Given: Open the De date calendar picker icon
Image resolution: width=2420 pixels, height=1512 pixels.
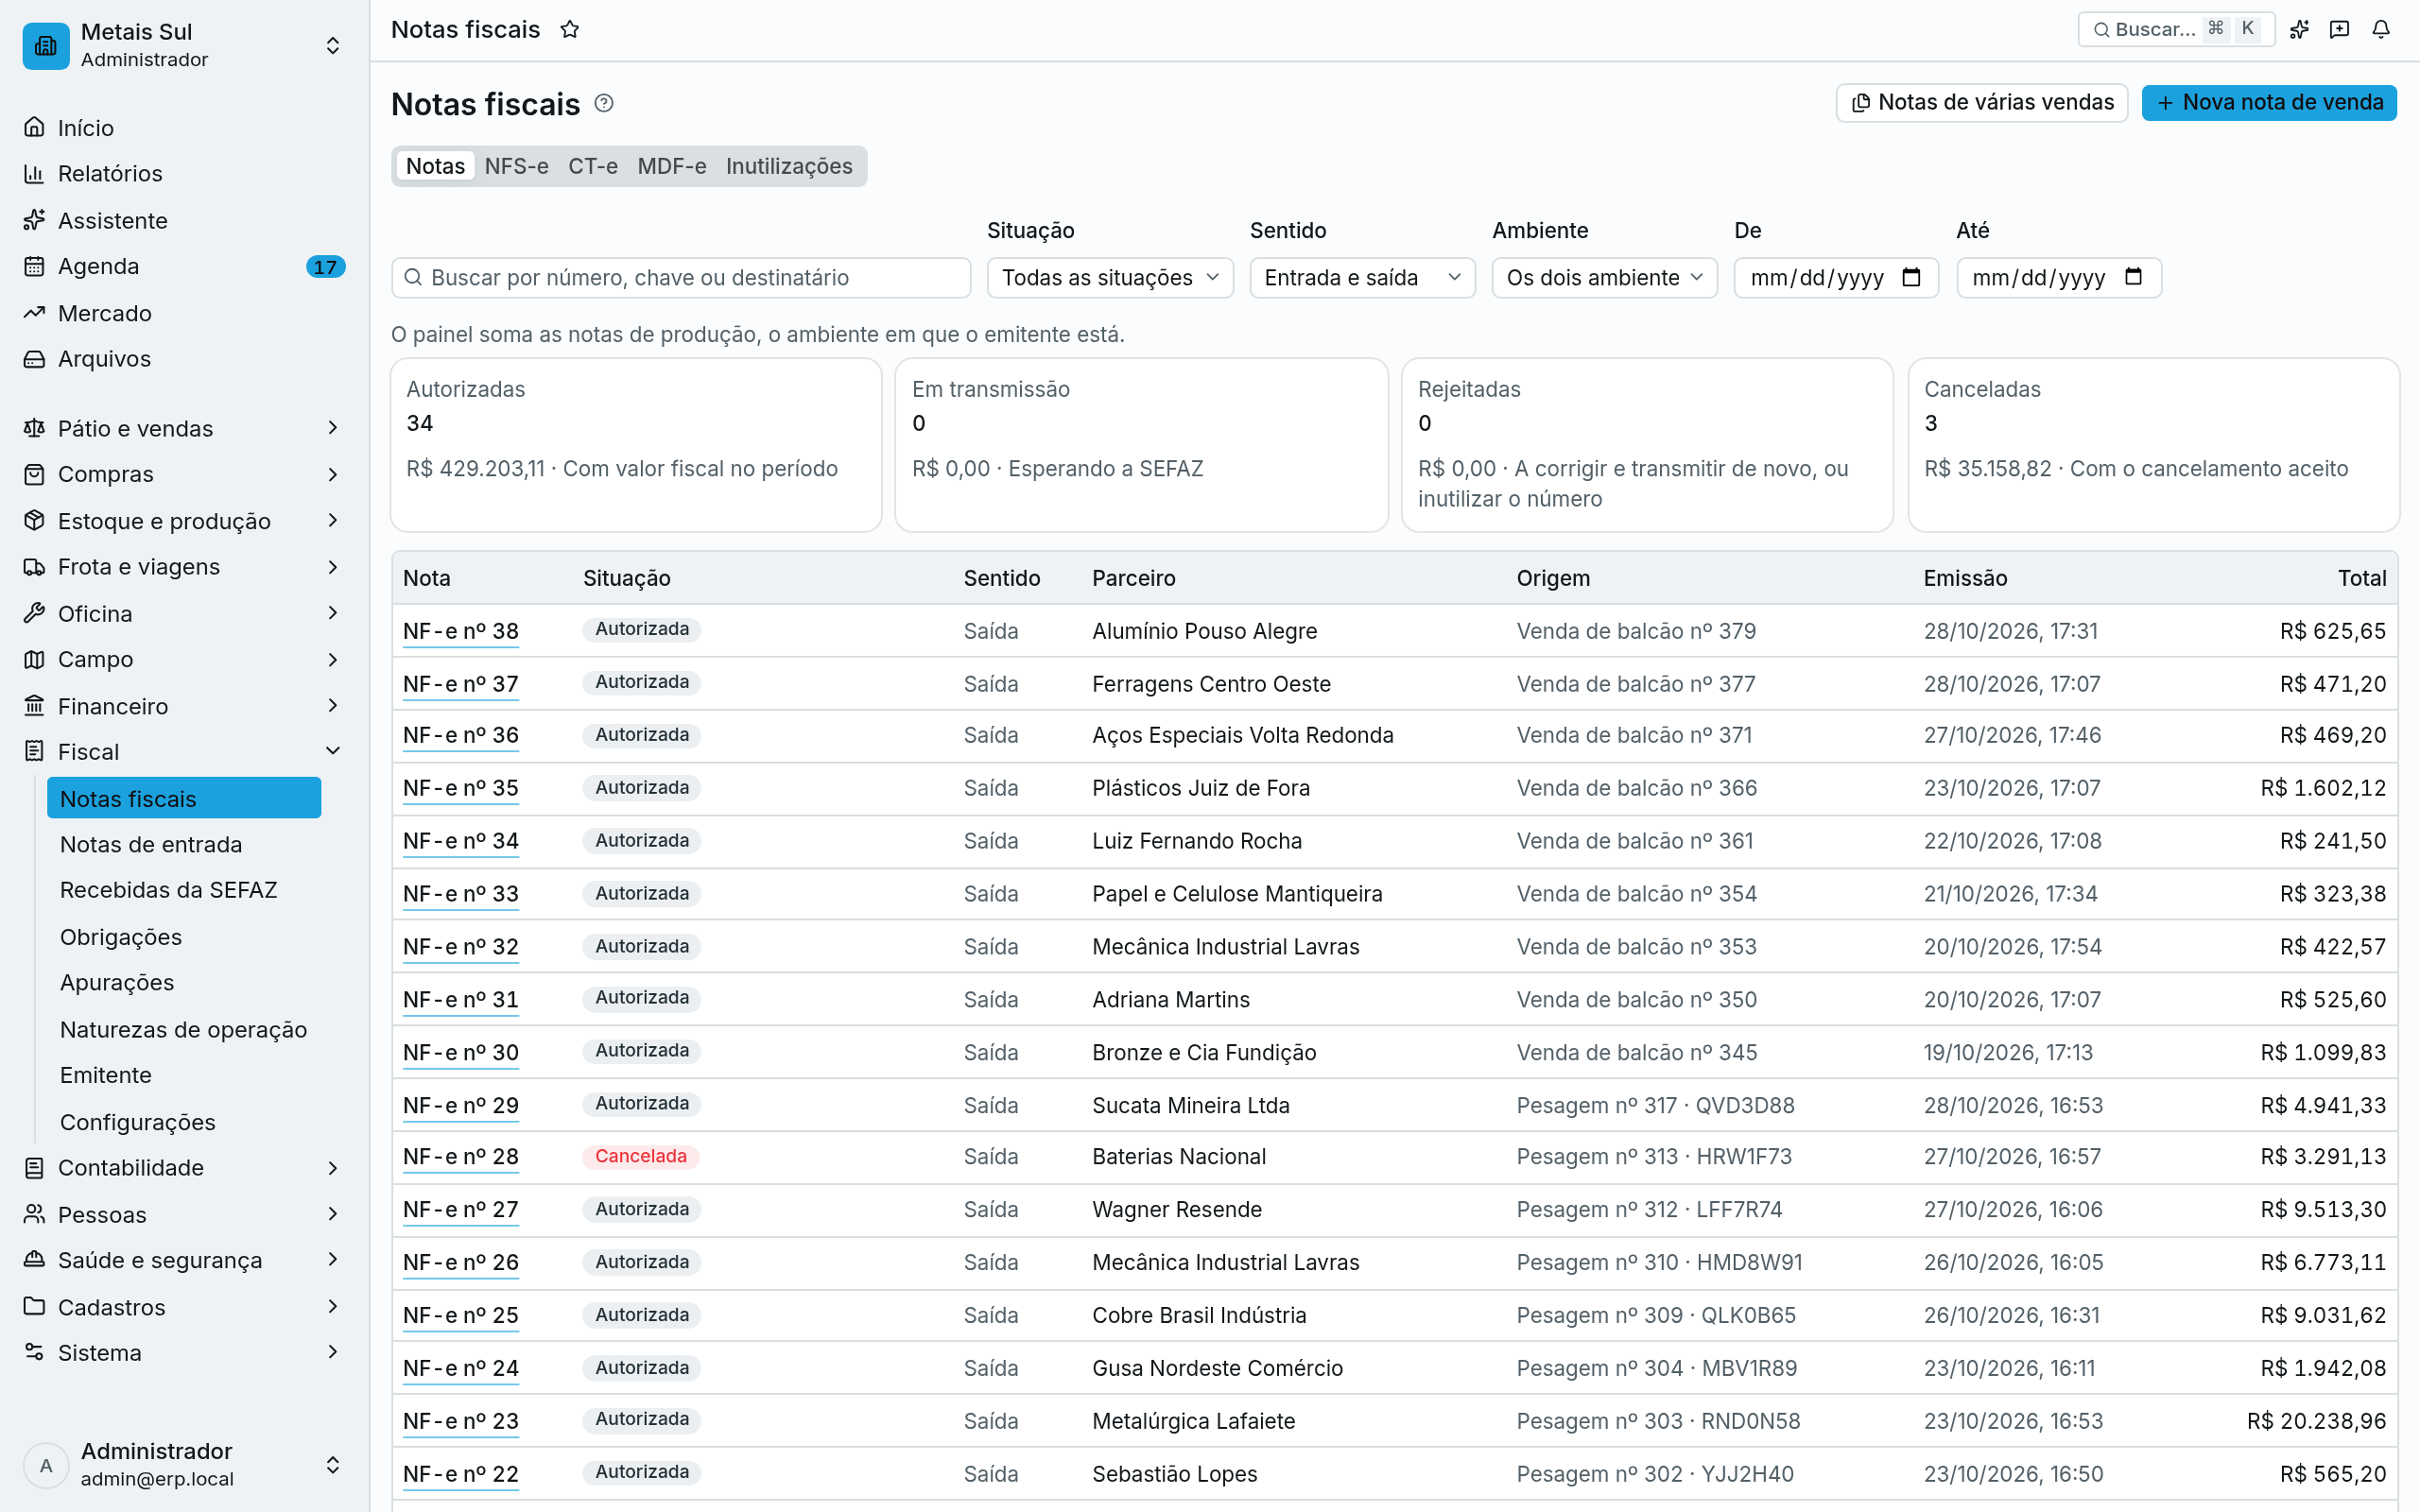Looking at the screenshot, I should (1911, 277).
